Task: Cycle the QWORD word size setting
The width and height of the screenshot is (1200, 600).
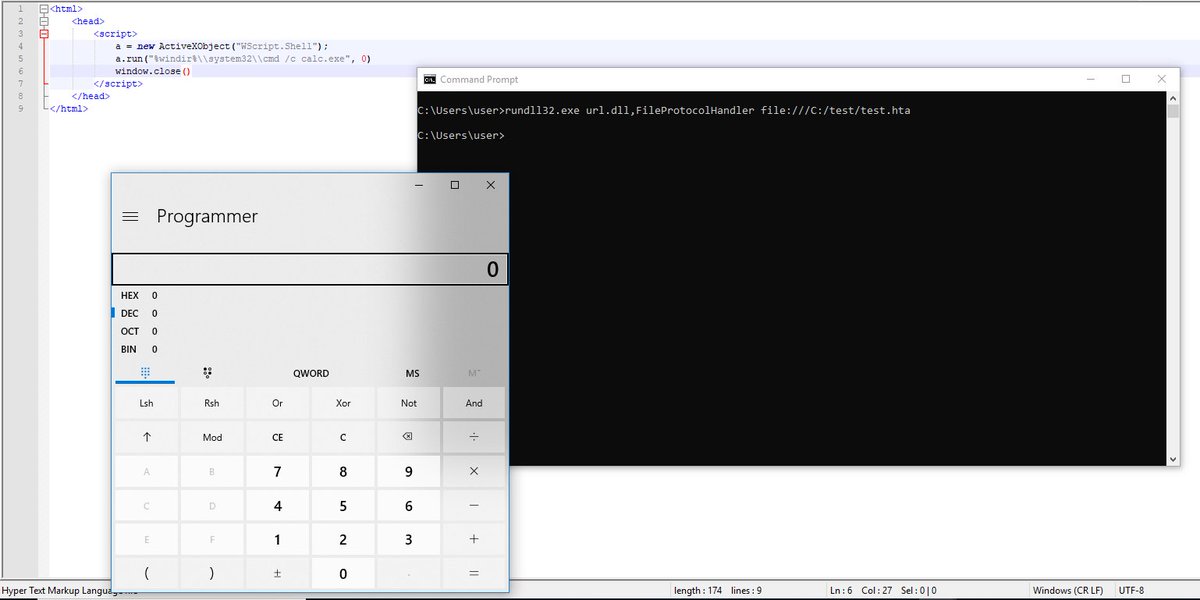Action: [x=311, y=373]
